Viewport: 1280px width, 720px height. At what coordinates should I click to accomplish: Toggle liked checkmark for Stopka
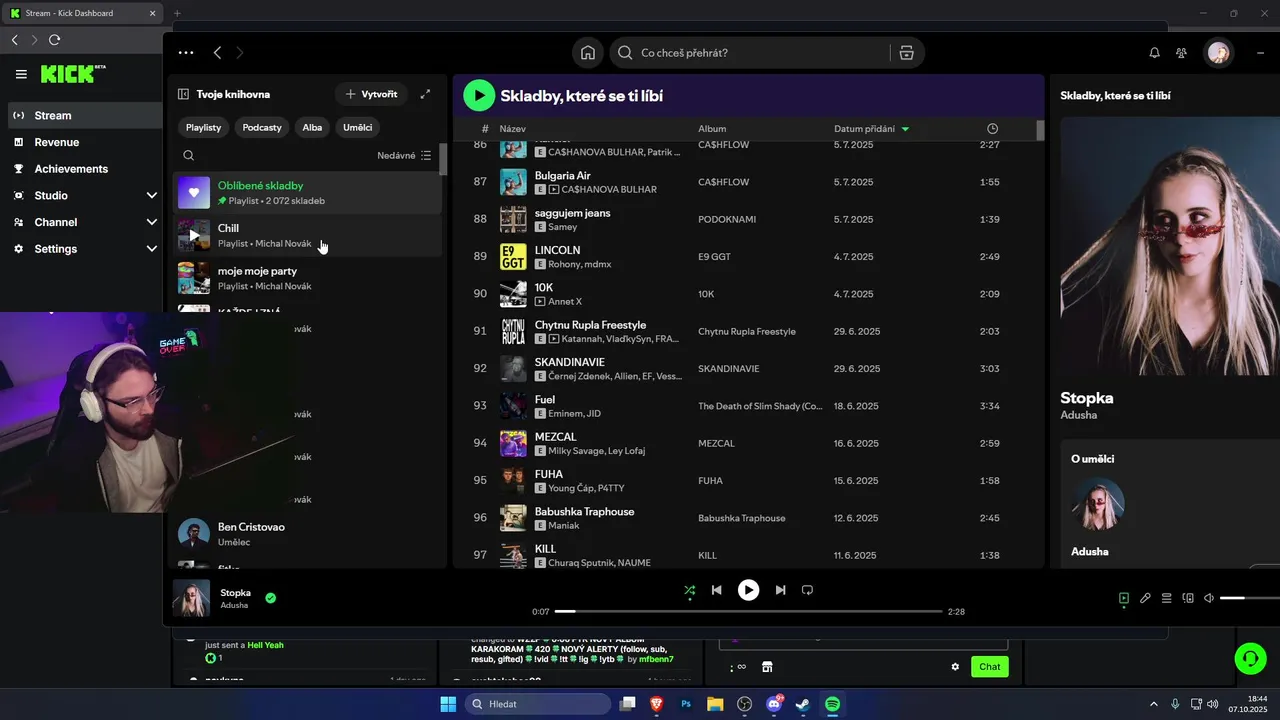270,598
